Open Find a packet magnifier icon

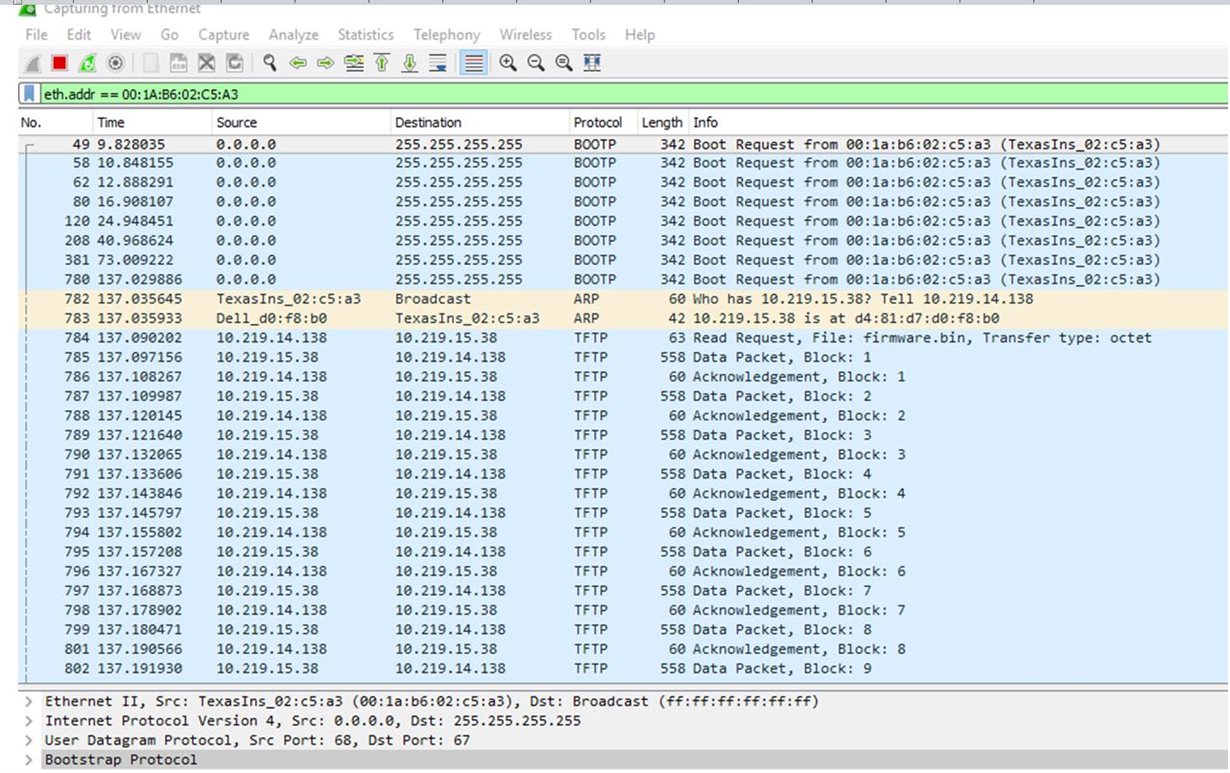click(270, 63)
